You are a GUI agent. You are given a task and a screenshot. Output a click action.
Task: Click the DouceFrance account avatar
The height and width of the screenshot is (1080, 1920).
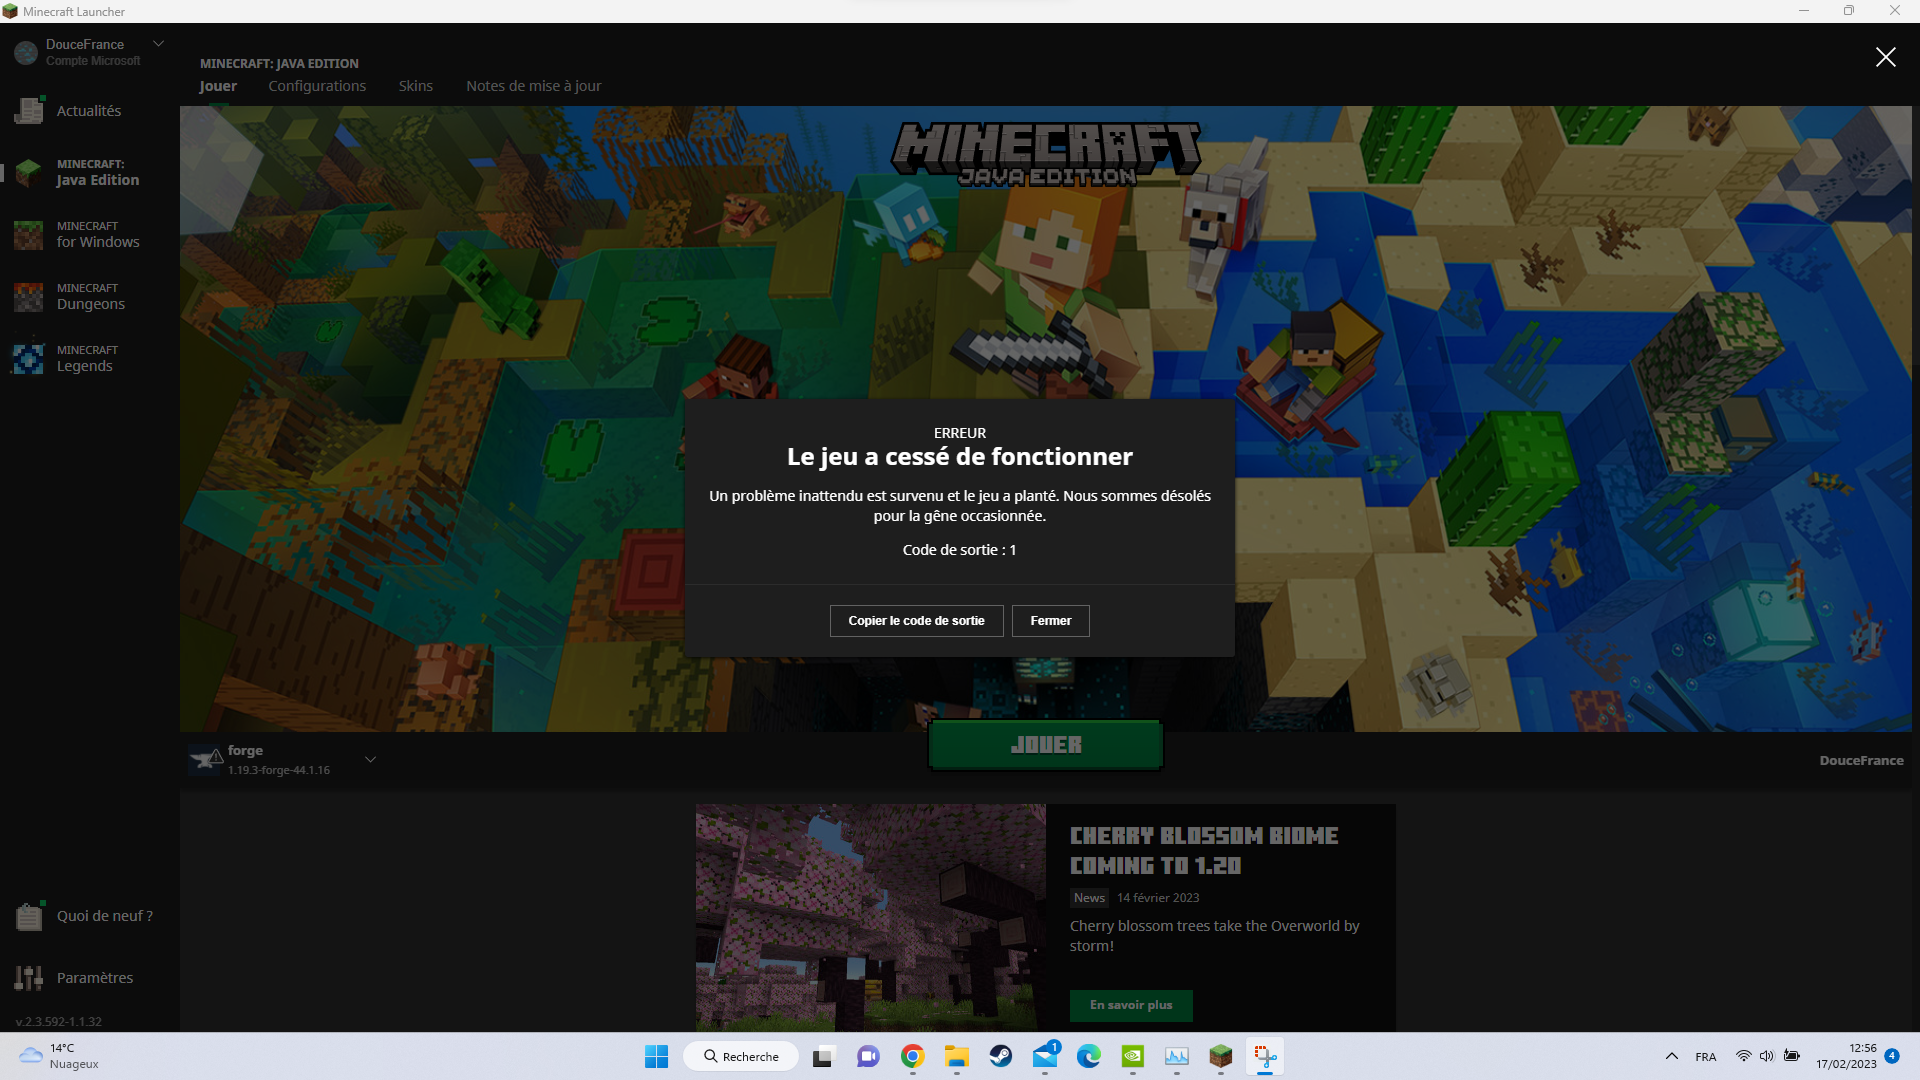(x=26, y=53)
